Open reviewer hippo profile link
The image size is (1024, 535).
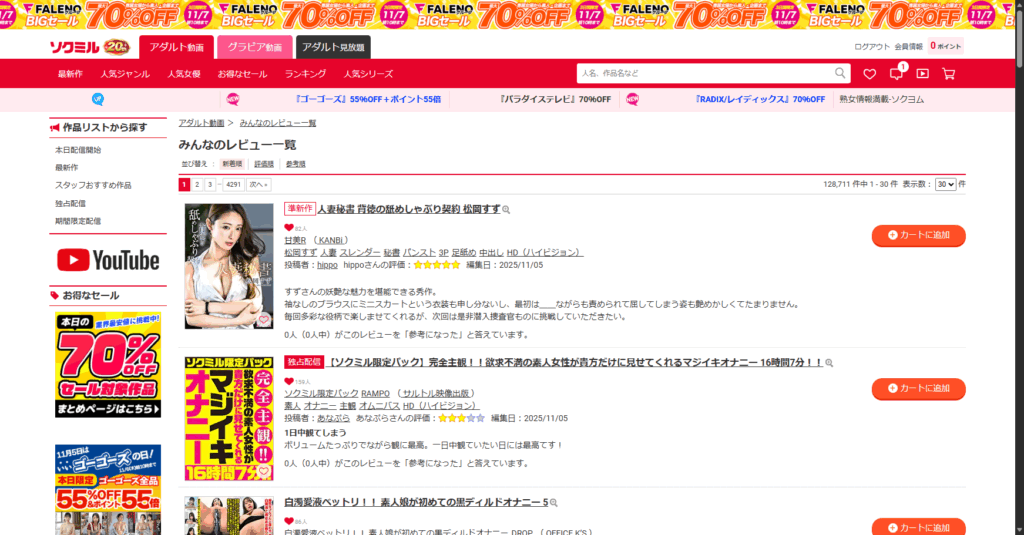[x=327, y=265]
